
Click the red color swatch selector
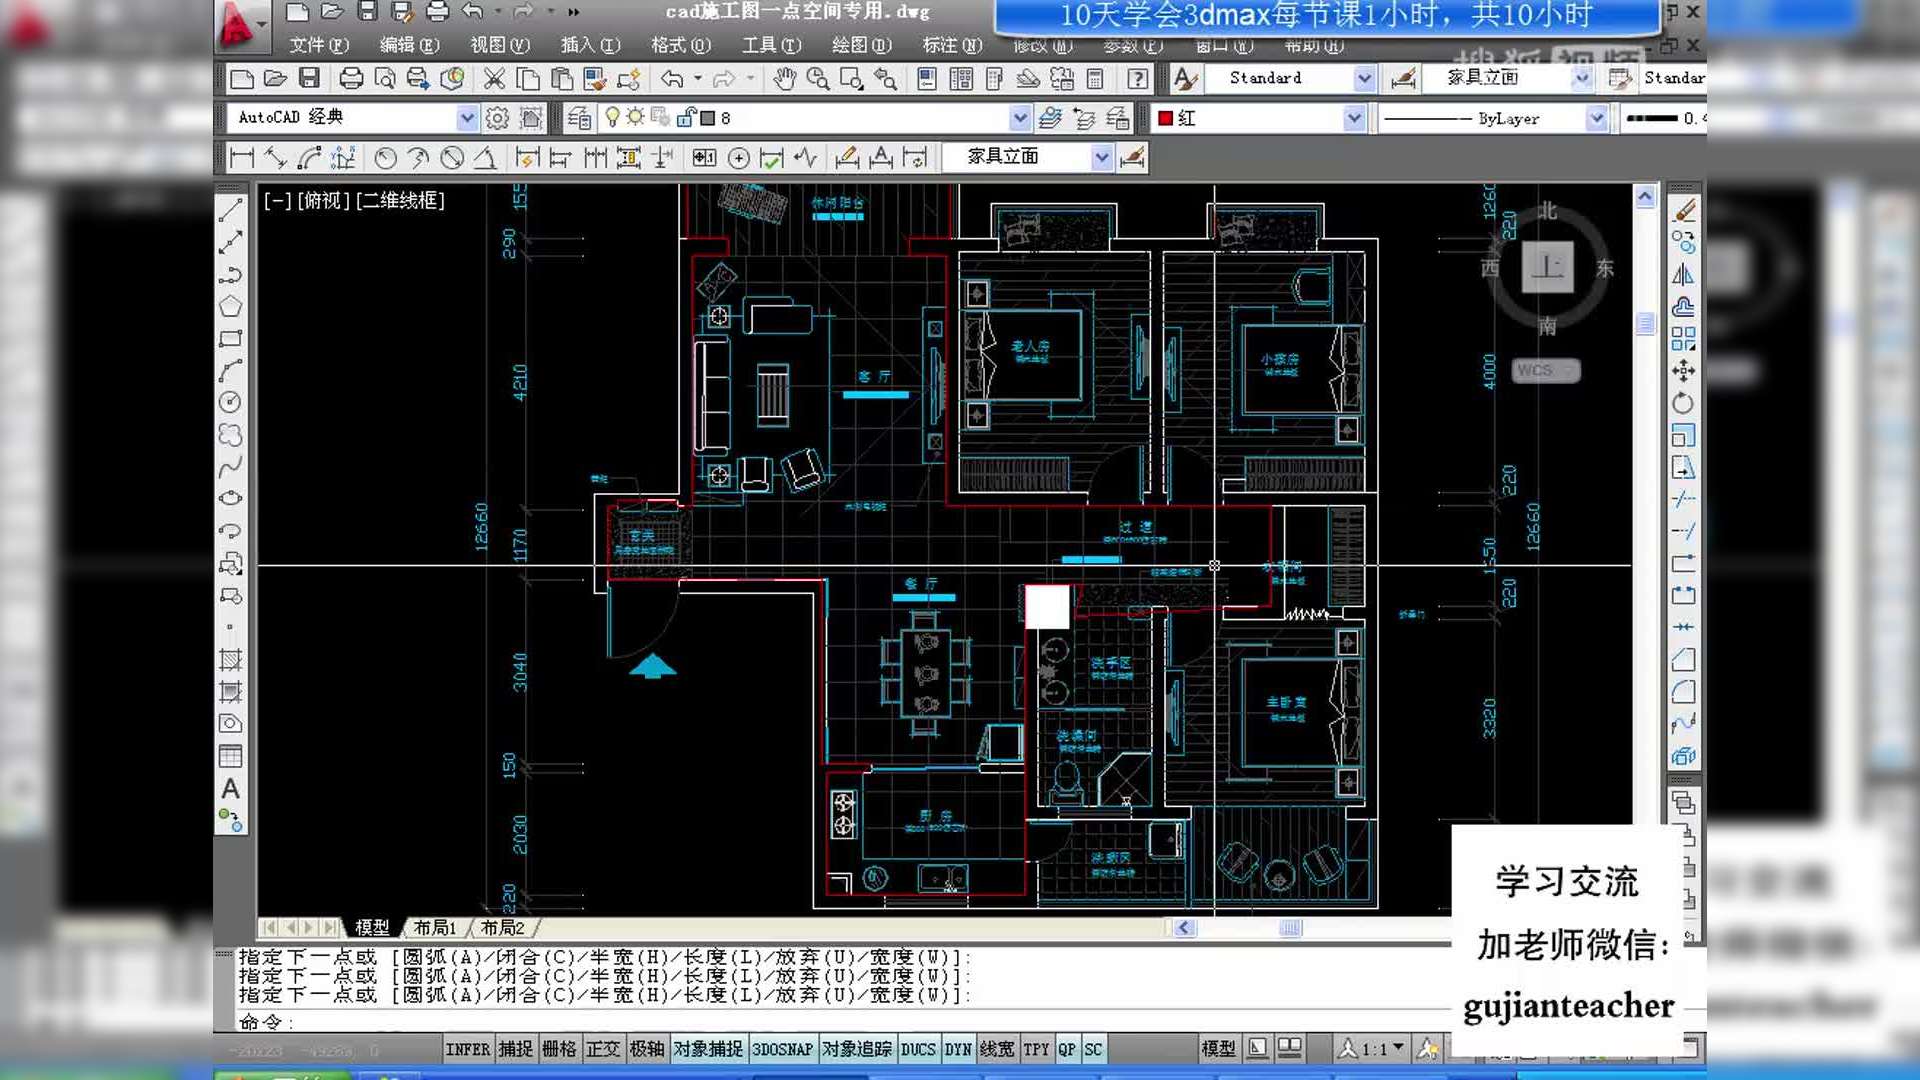tap(1166, 118)
